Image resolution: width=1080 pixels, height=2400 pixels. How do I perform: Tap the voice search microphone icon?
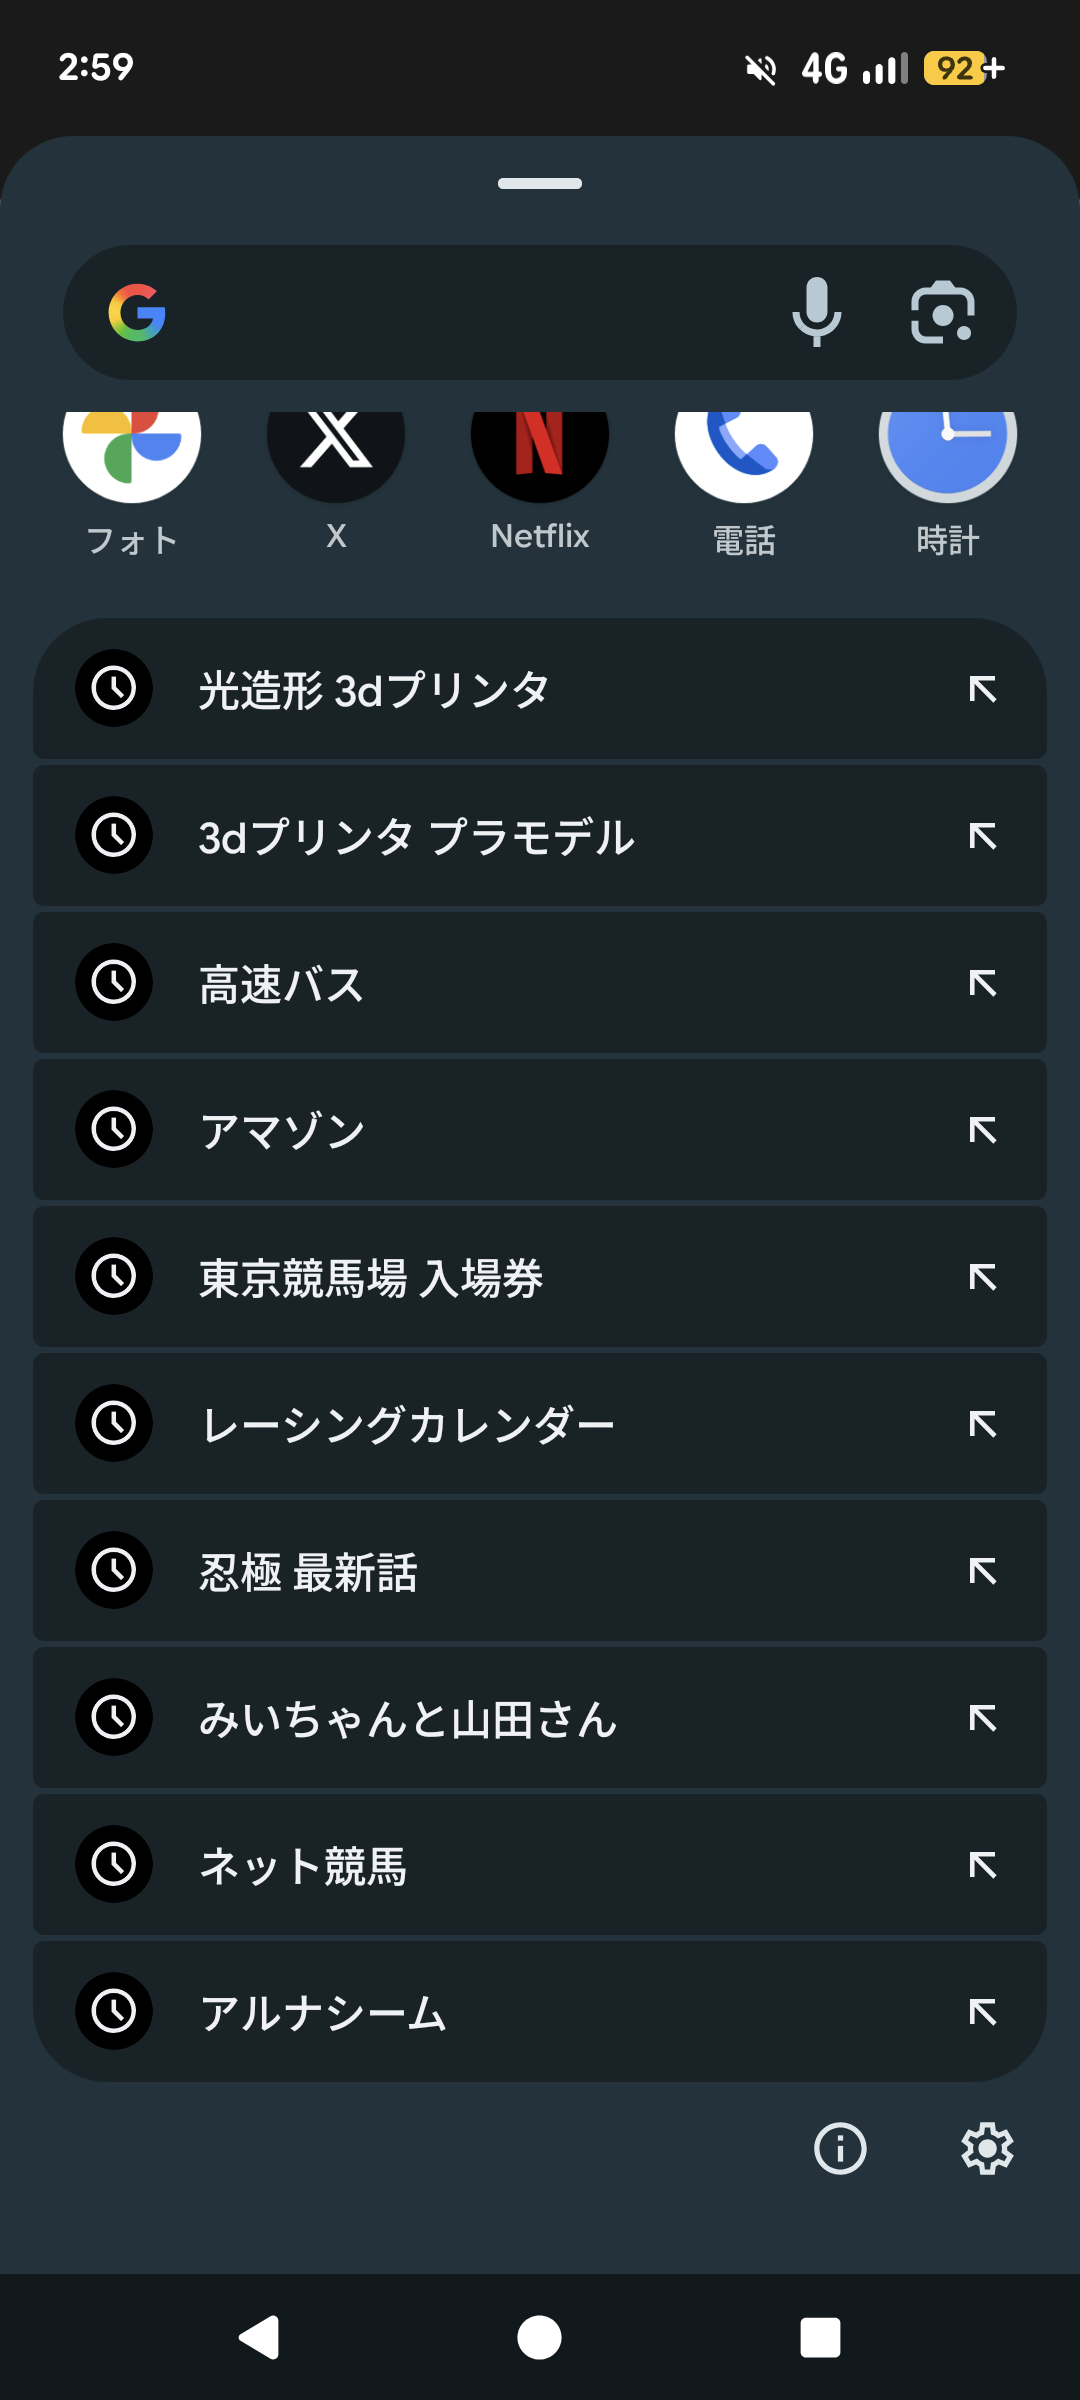(x=816, y=312)
